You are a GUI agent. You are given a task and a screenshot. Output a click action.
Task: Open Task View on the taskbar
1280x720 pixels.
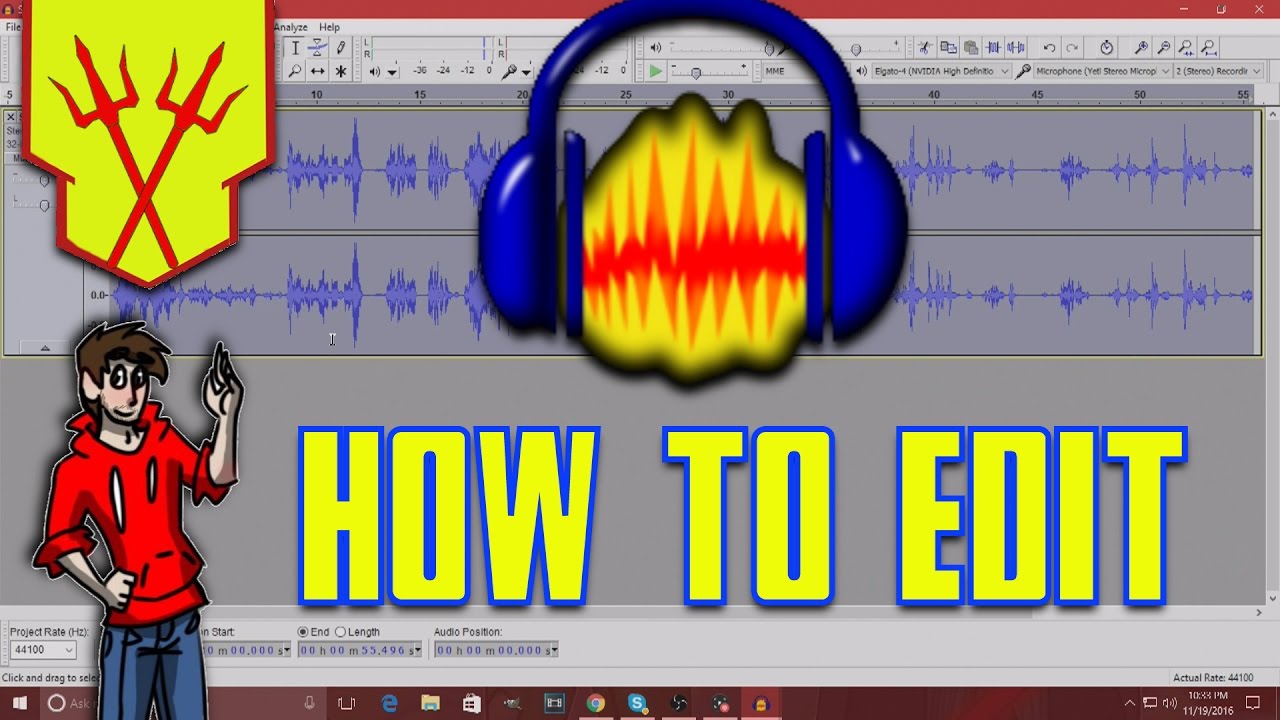click(x=347, y=703)
